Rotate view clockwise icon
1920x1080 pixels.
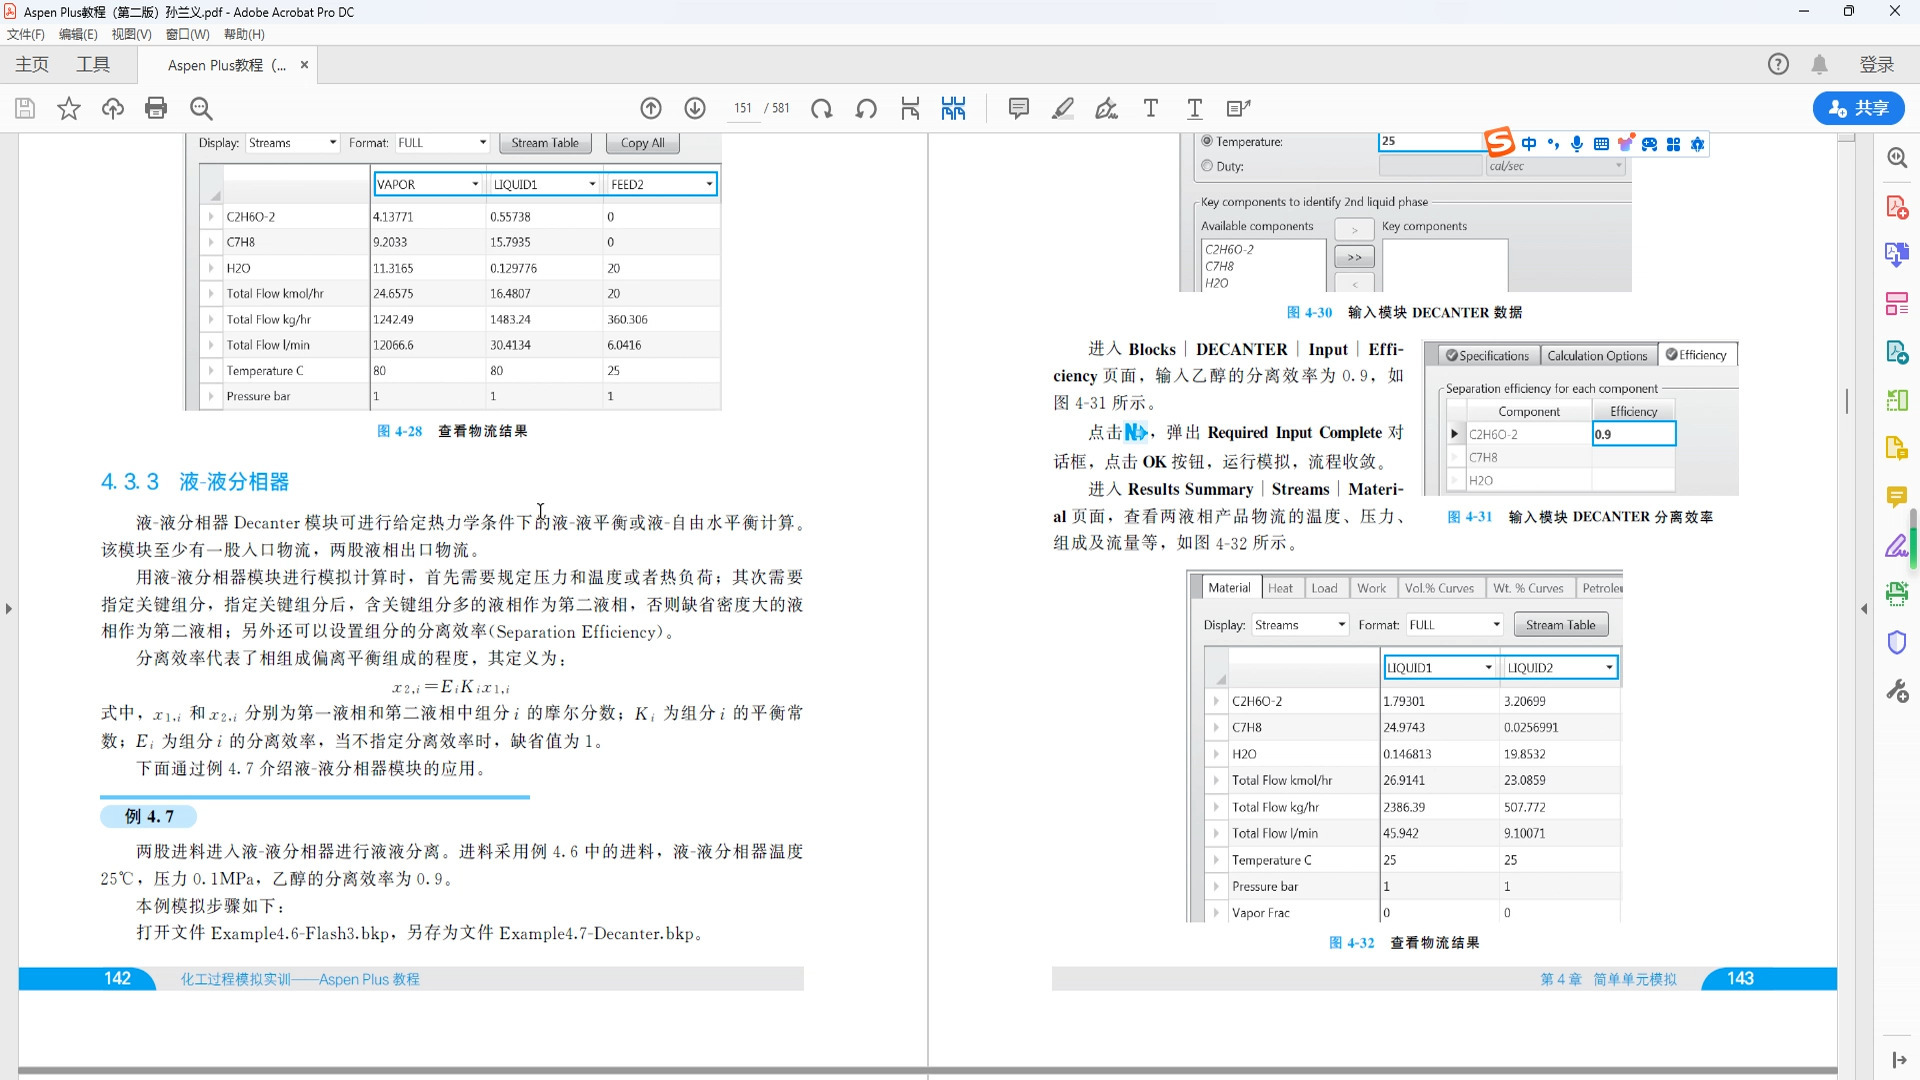[x=822, y=108]
